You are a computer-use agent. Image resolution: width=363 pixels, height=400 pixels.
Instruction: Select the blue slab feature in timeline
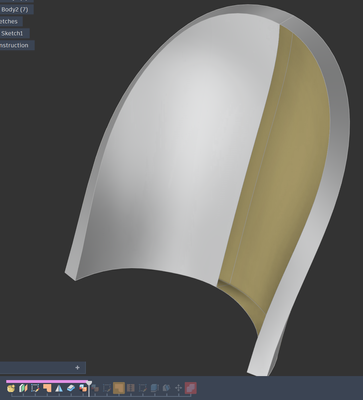(x=71, y=388)
